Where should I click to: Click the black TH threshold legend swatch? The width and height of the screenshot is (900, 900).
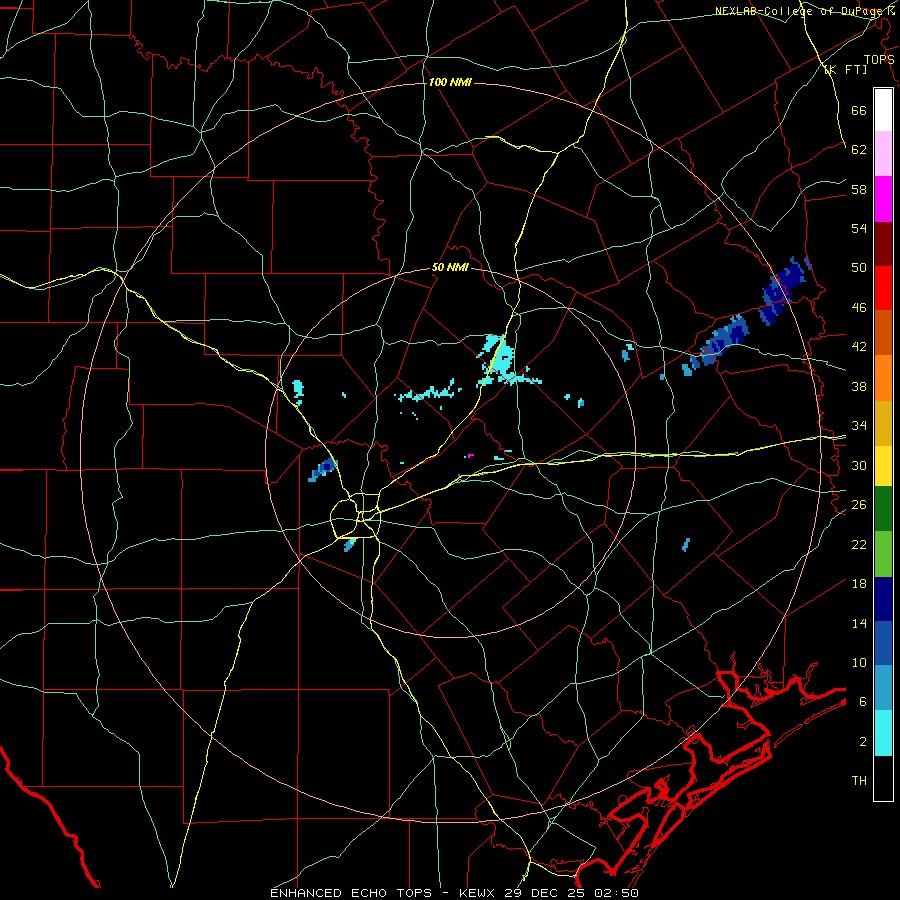pos(883,778)
